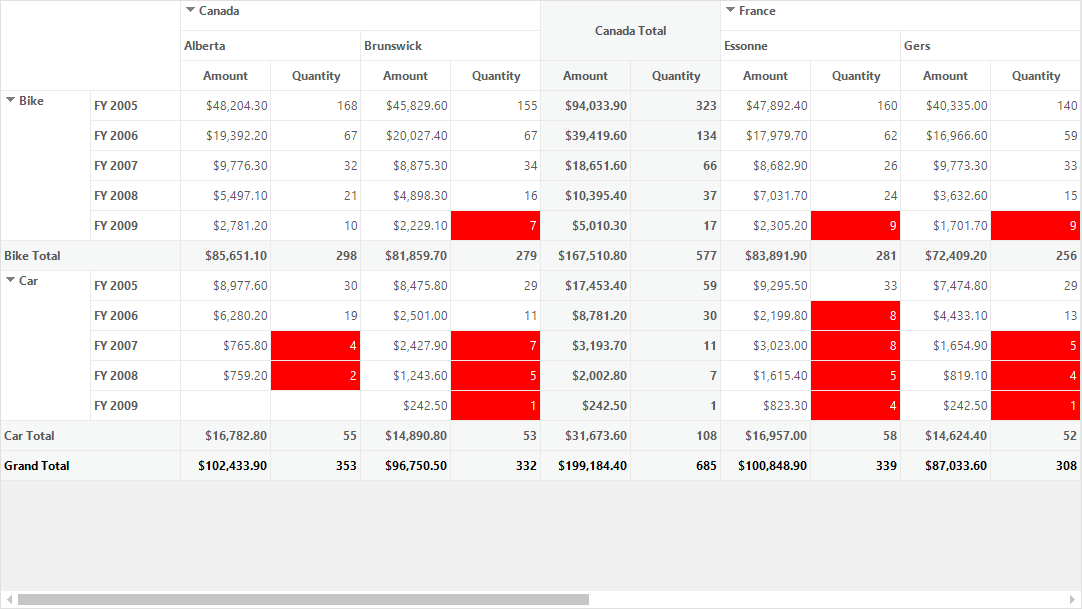Screen dimensions: 1082x609
Task: Click the $45,829.60 amount cell
Action: (x=406, y=106)
